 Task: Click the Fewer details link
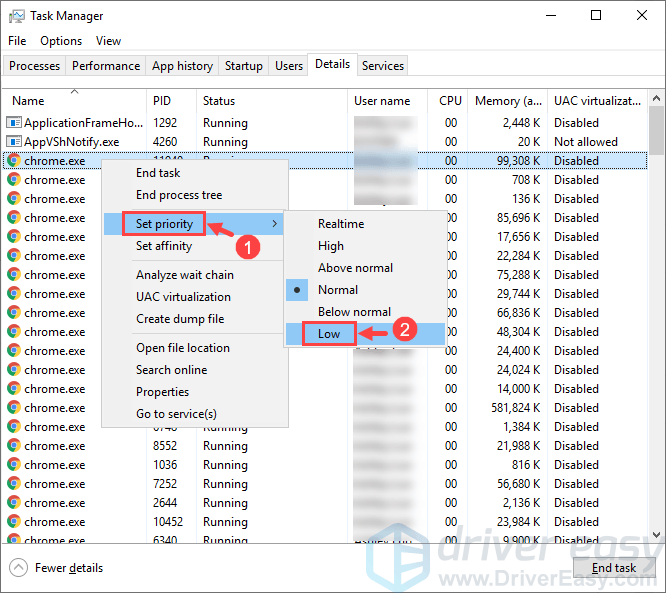pos(69,568)
